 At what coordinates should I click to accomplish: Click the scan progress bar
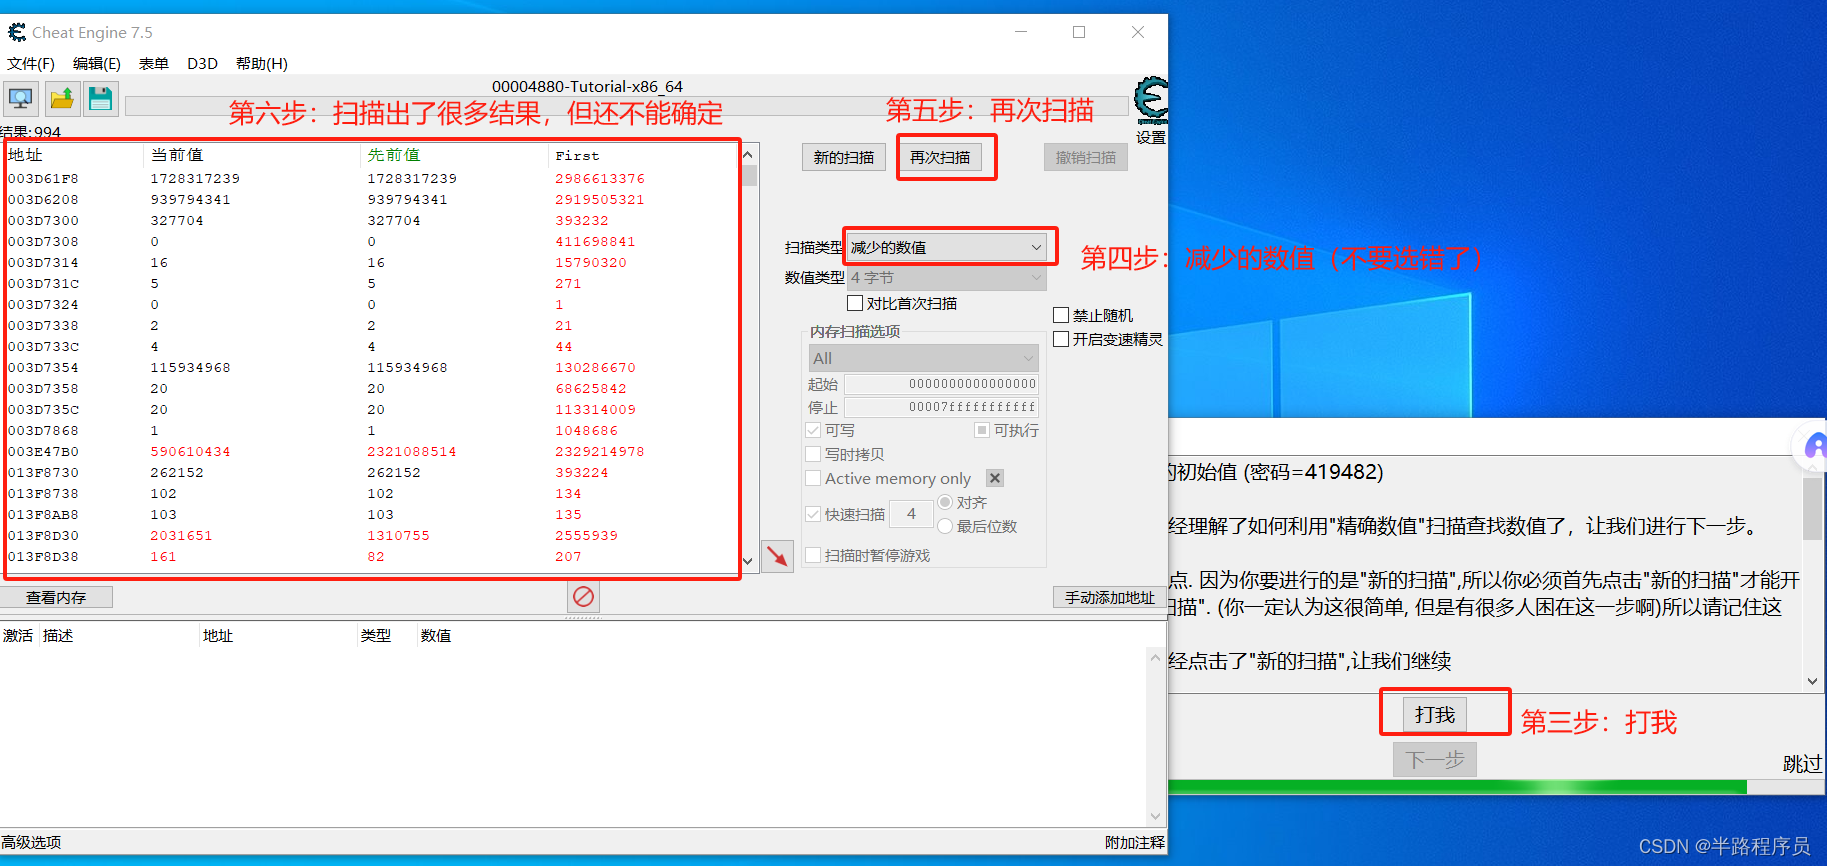pyautogui.click(x=628, y=107)
